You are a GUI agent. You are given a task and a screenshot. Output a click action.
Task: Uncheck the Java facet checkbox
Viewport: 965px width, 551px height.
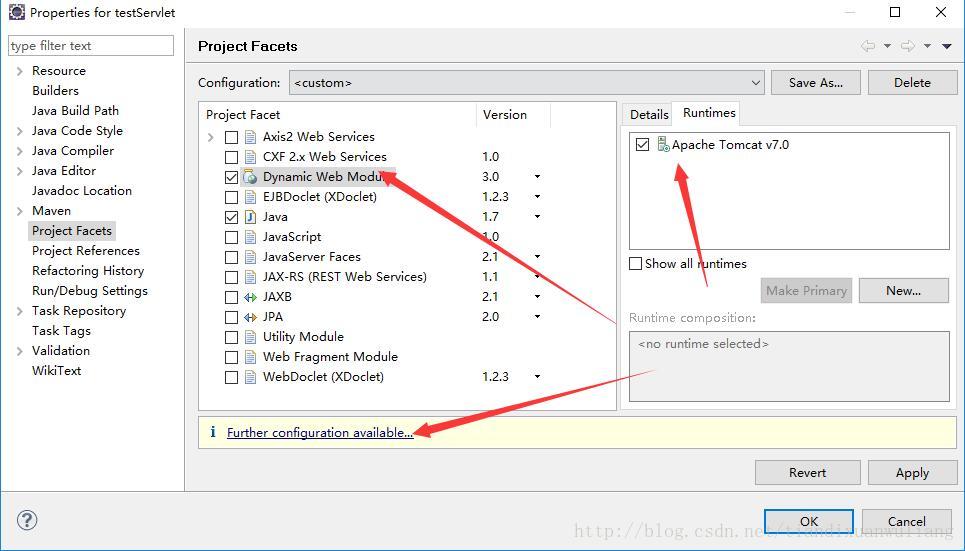pos(231,217)
